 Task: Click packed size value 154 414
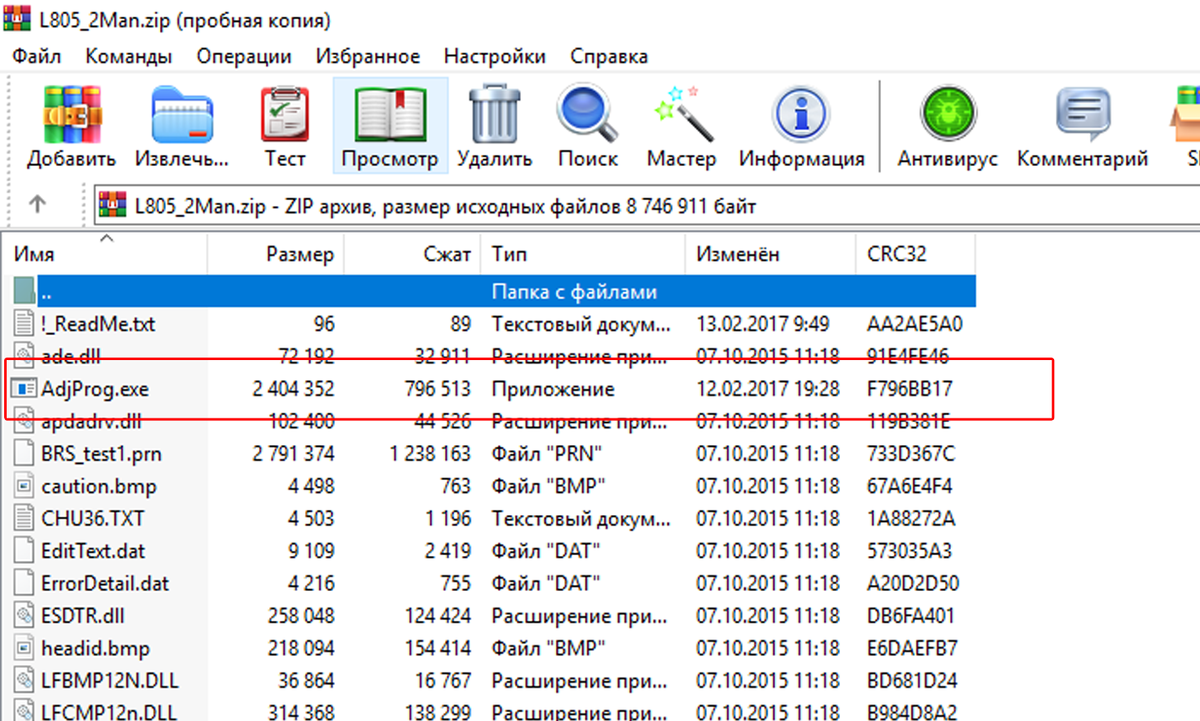pyautogui.click(x=437, y=648)
